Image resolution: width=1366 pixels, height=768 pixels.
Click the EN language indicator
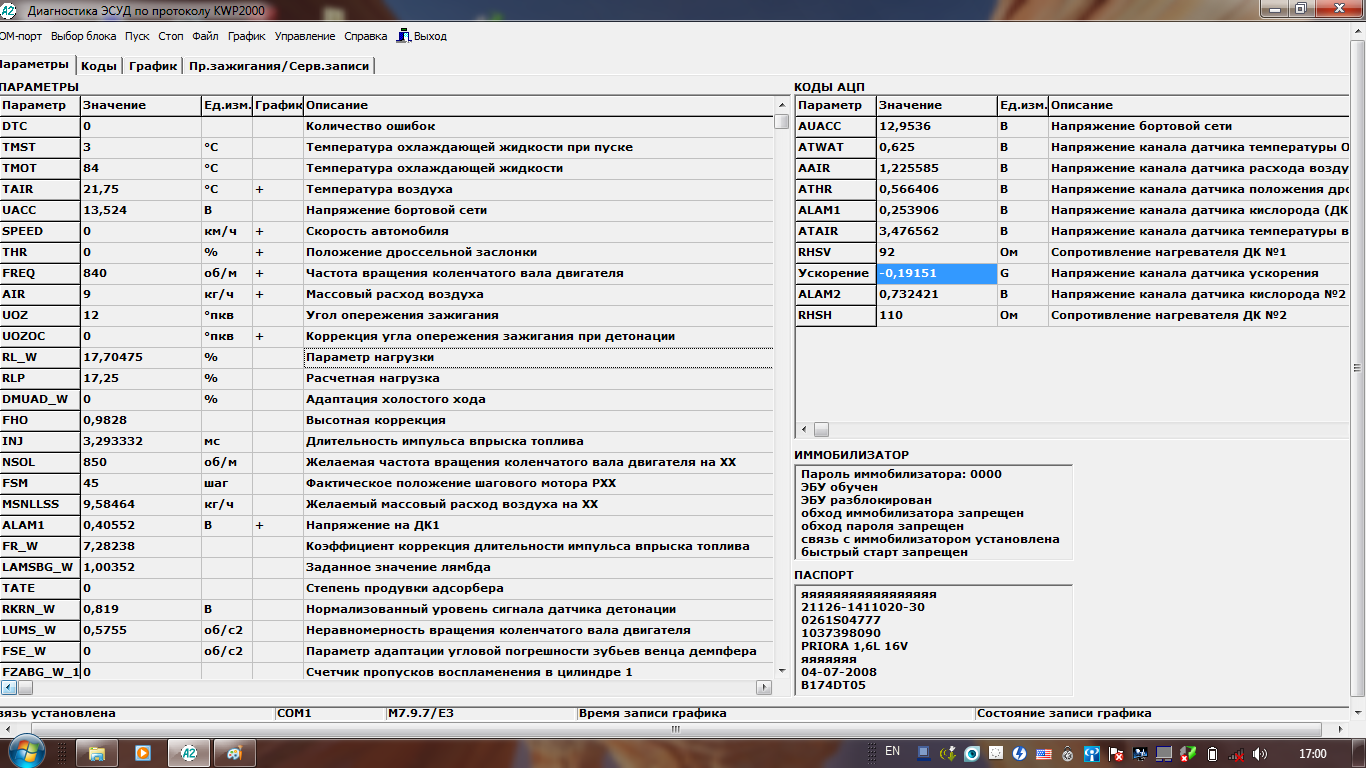click(893, 751)
